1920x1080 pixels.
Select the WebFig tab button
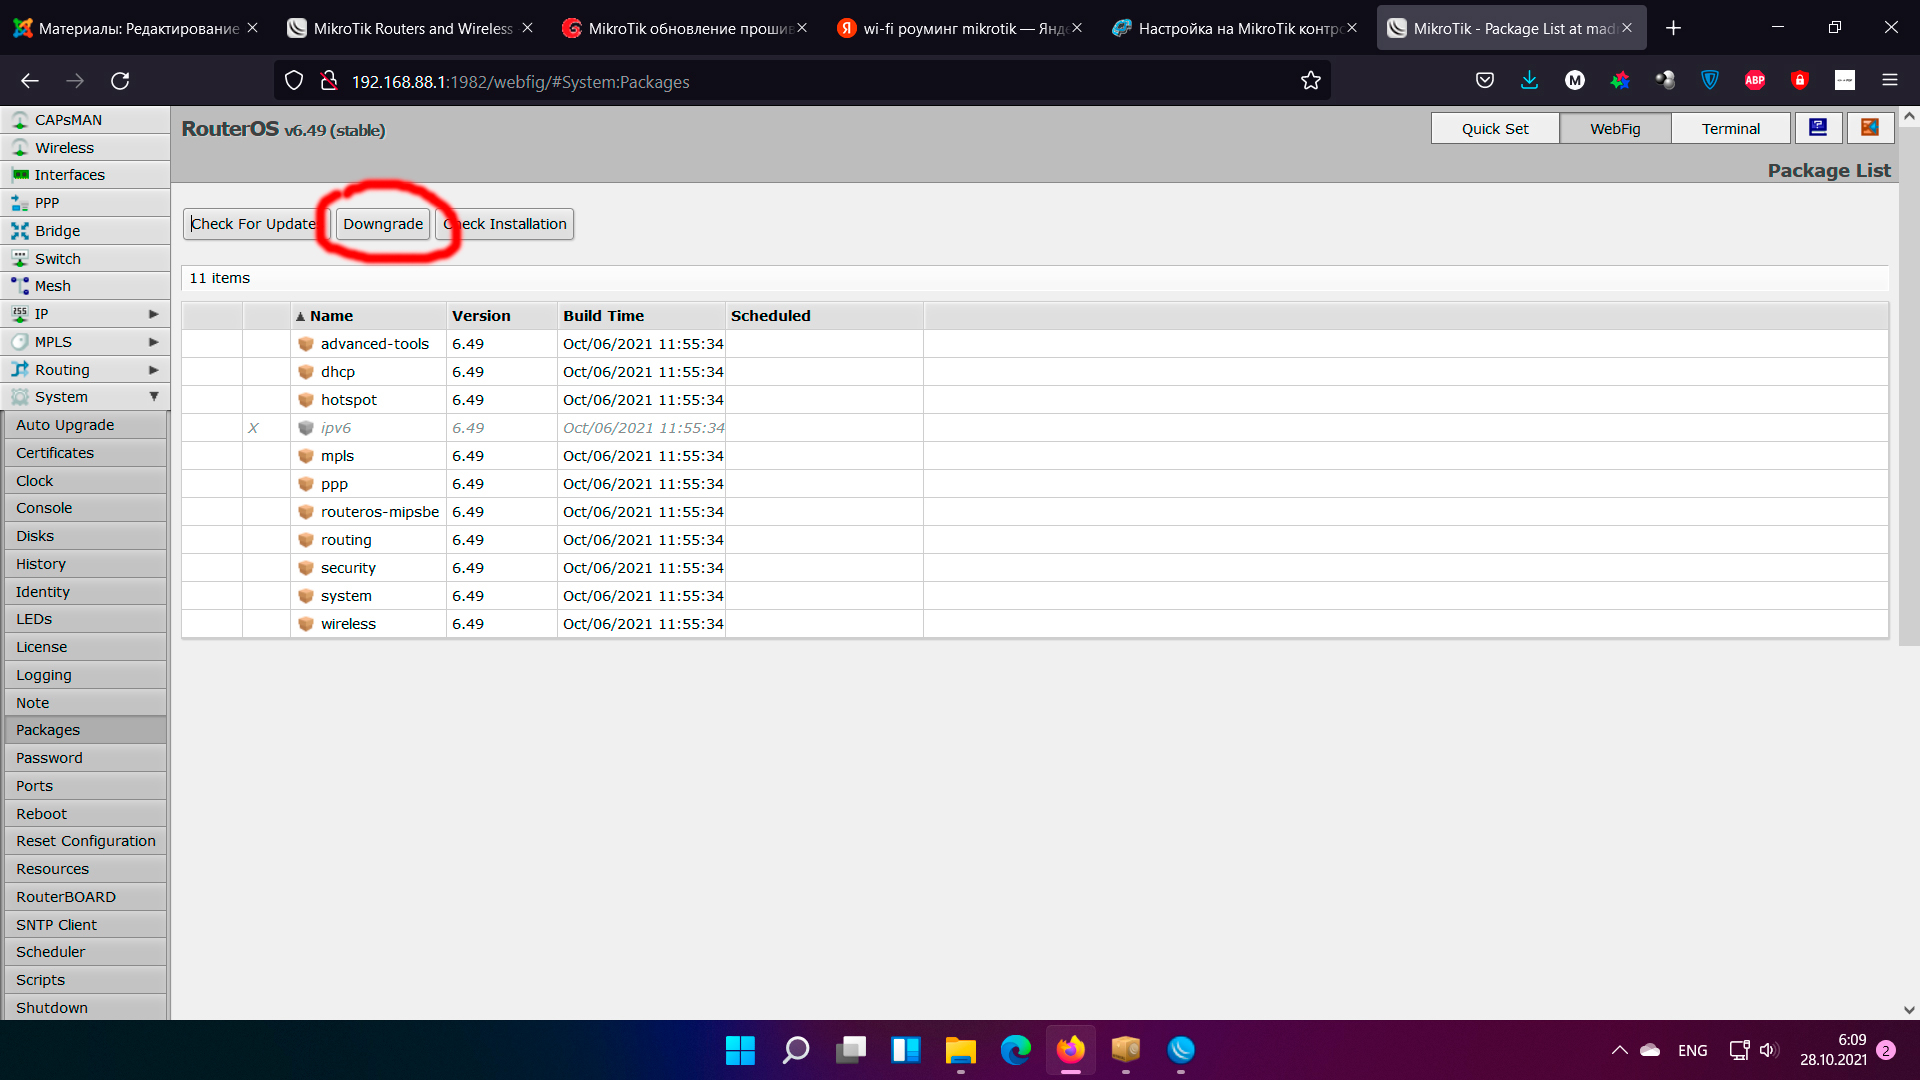coord(1615,129)
